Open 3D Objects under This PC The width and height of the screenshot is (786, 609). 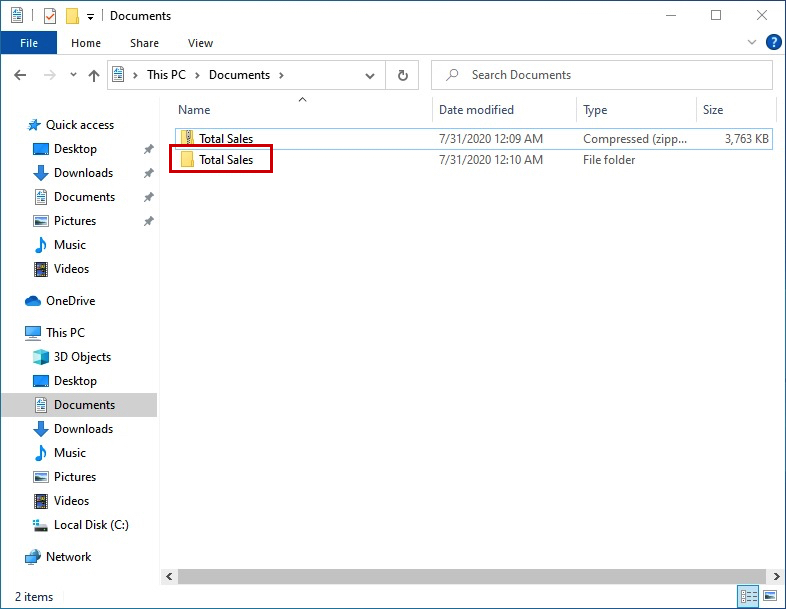82,357
